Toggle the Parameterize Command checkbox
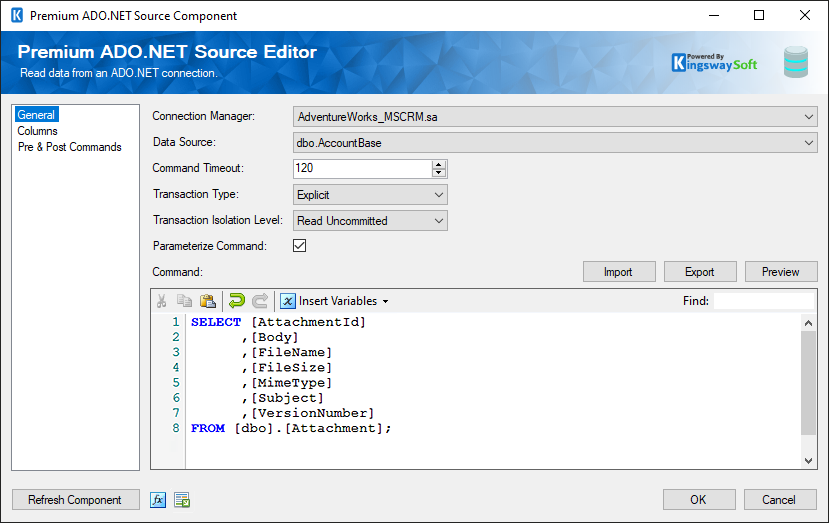Image resolution: width=829 pixels, height=523 pixels. click(x=300, y=245)
